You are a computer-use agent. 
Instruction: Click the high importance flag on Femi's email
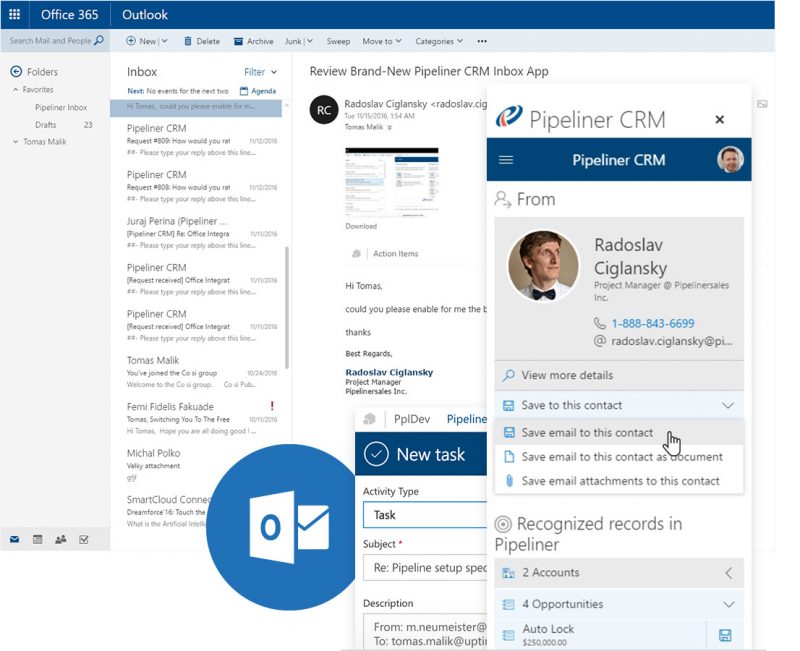272,406
